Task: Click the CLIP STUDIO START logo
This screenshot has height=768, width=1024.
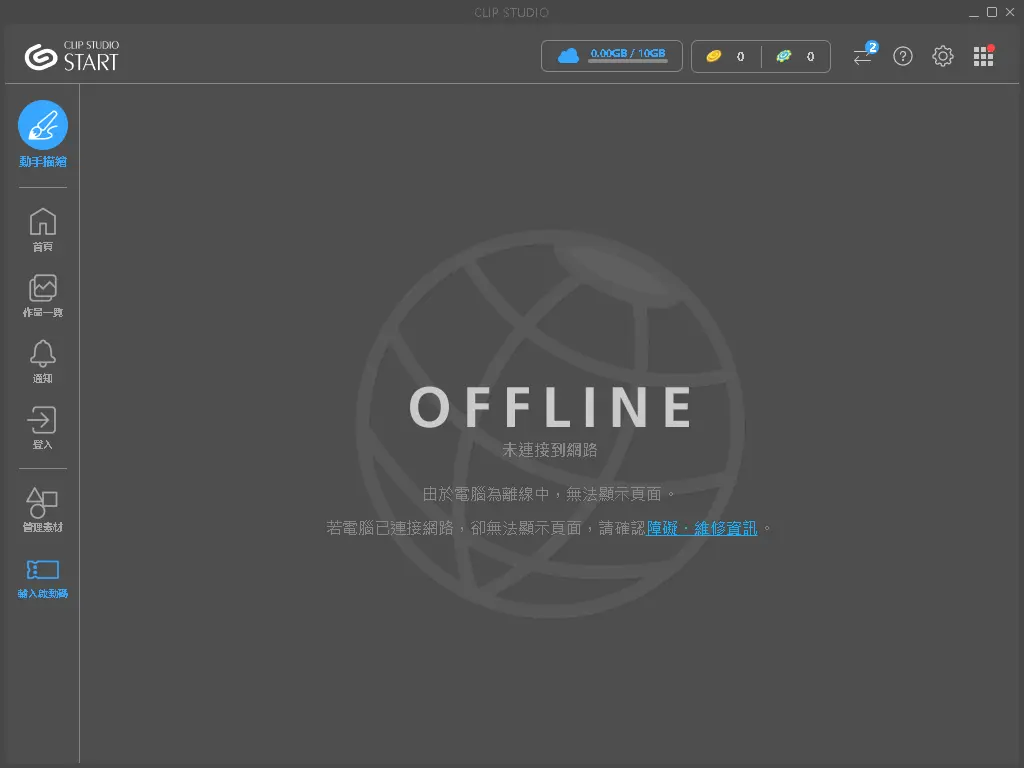Action: [x=72, y=56]
